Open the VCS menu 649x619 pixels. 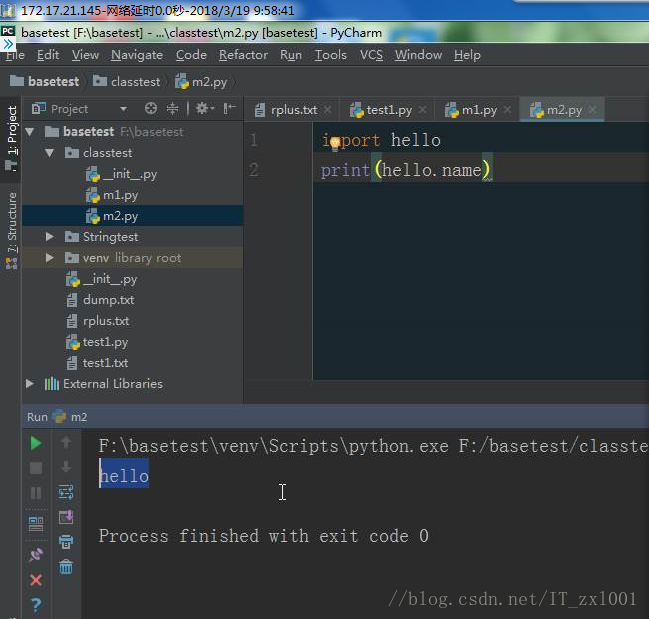pos(371,55)
